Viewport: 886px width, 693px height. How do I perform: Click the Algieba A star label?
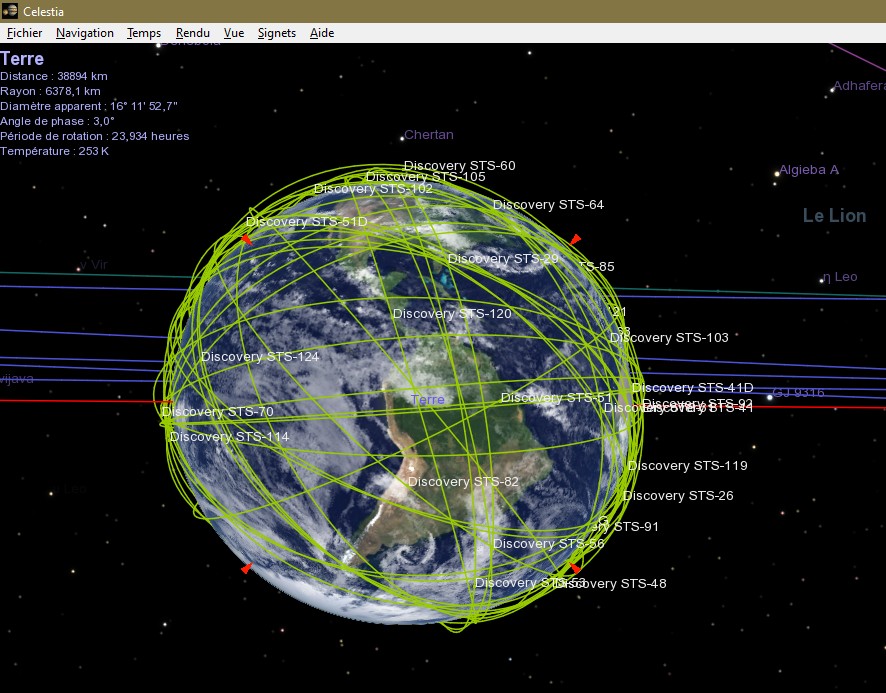coord(809,170)
